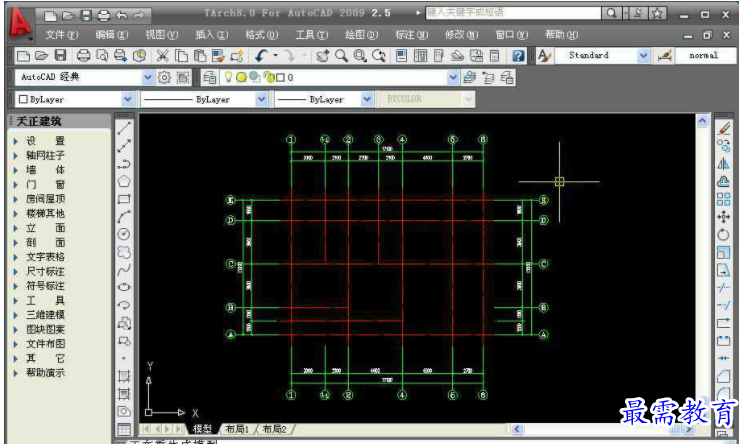The width and height of the screenshot is (744, 444).
Task: Select the Mirror modify tool
Action: tap(724, 164)
